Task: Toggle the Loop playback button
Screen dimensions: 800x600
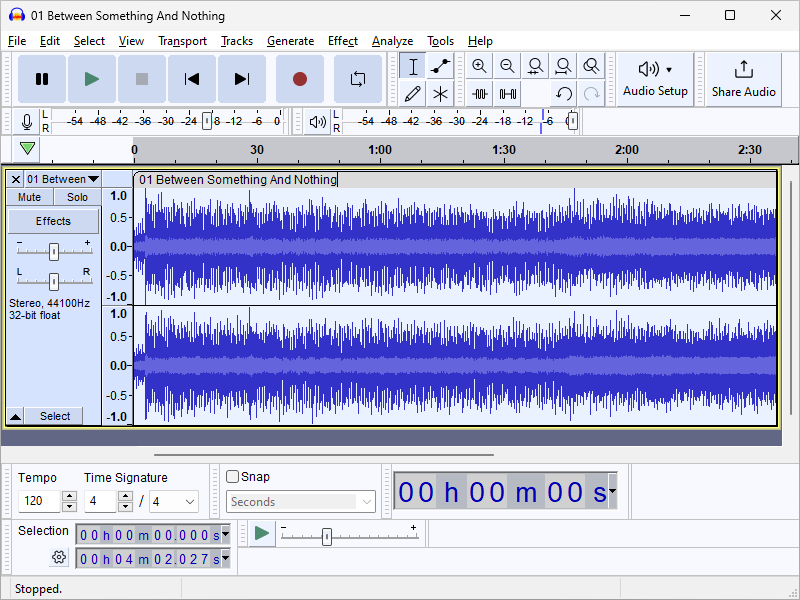Action: (x=357, y=79)
